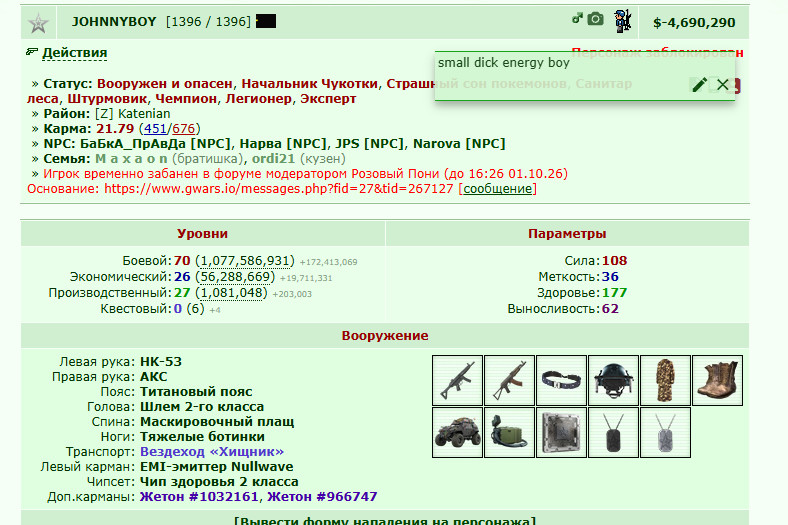The image size is (788, 525).
Task: Click the account balance $-4,690,290
Action: 694,23
